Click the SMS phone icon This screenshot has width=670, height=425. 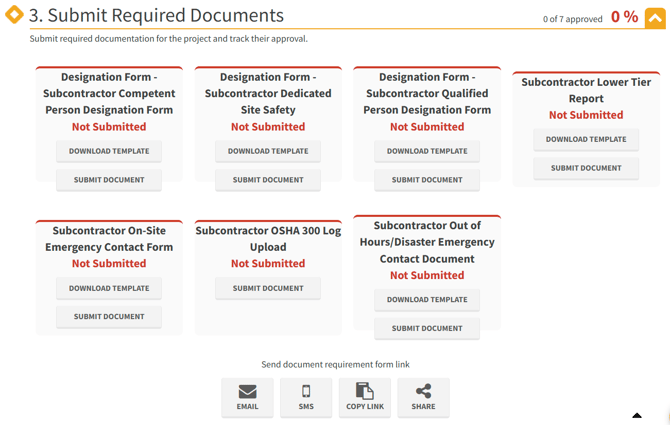tap(306, 392)
